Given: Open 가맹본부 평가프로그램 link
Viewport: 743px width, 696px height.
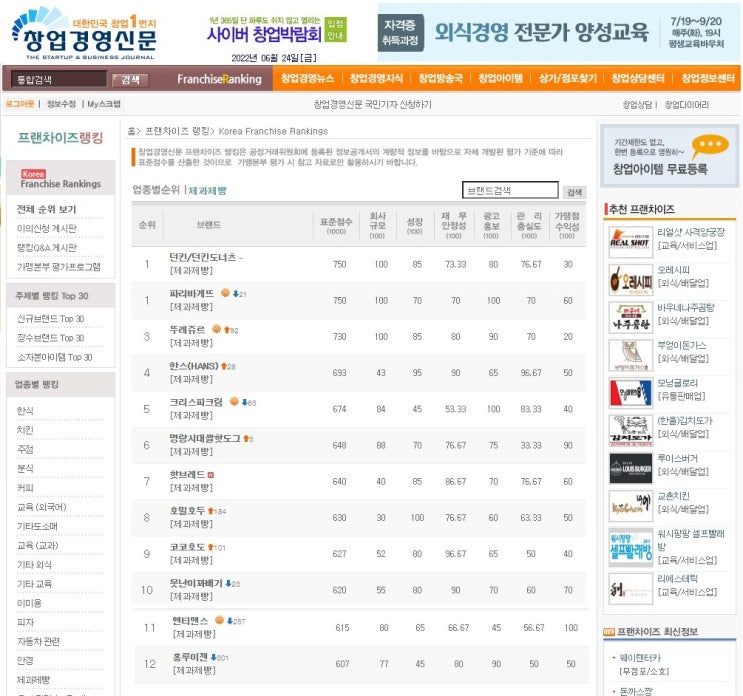Looking at the screenshot, I should [58, 267].
